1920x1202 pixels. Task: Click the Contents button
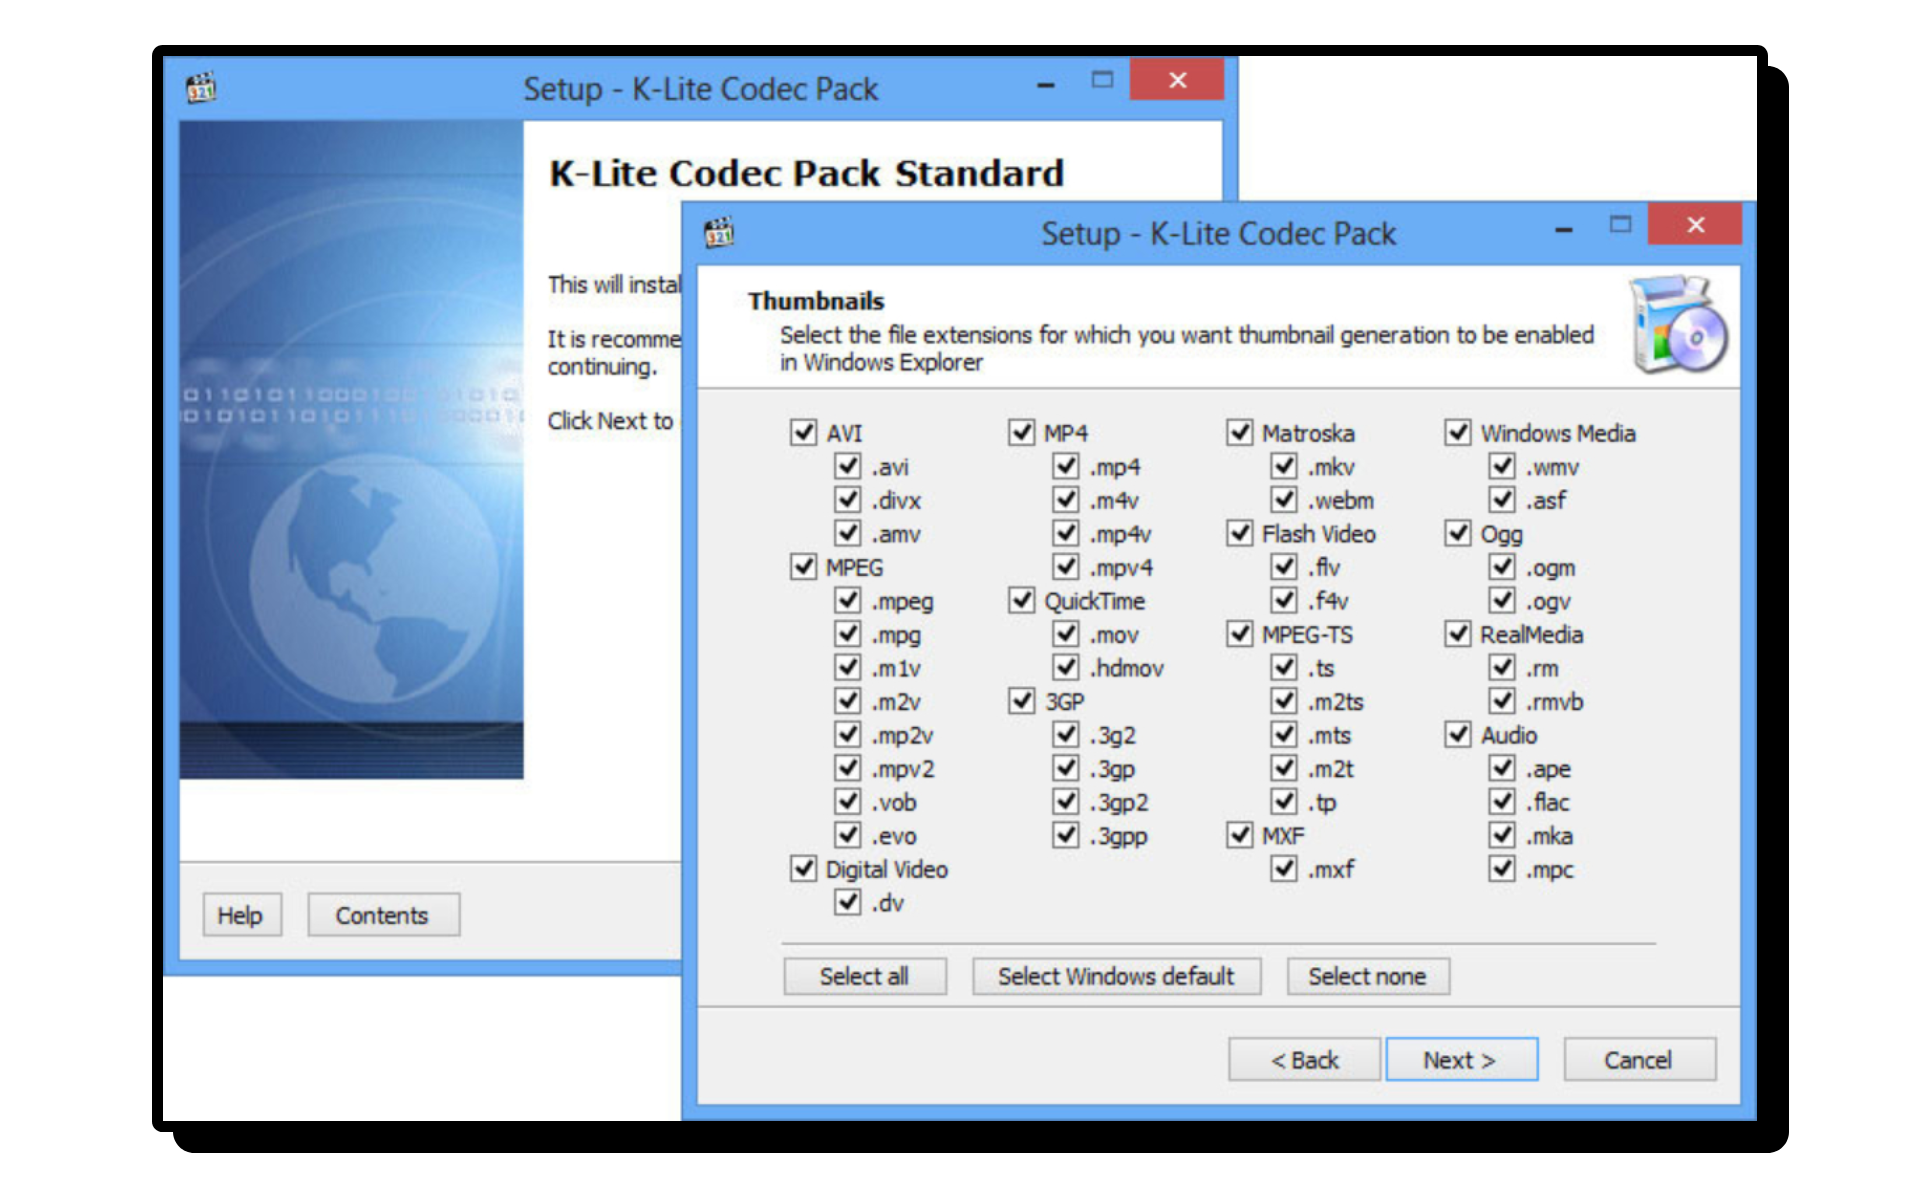pyautogui.click(x=382, y=915)
